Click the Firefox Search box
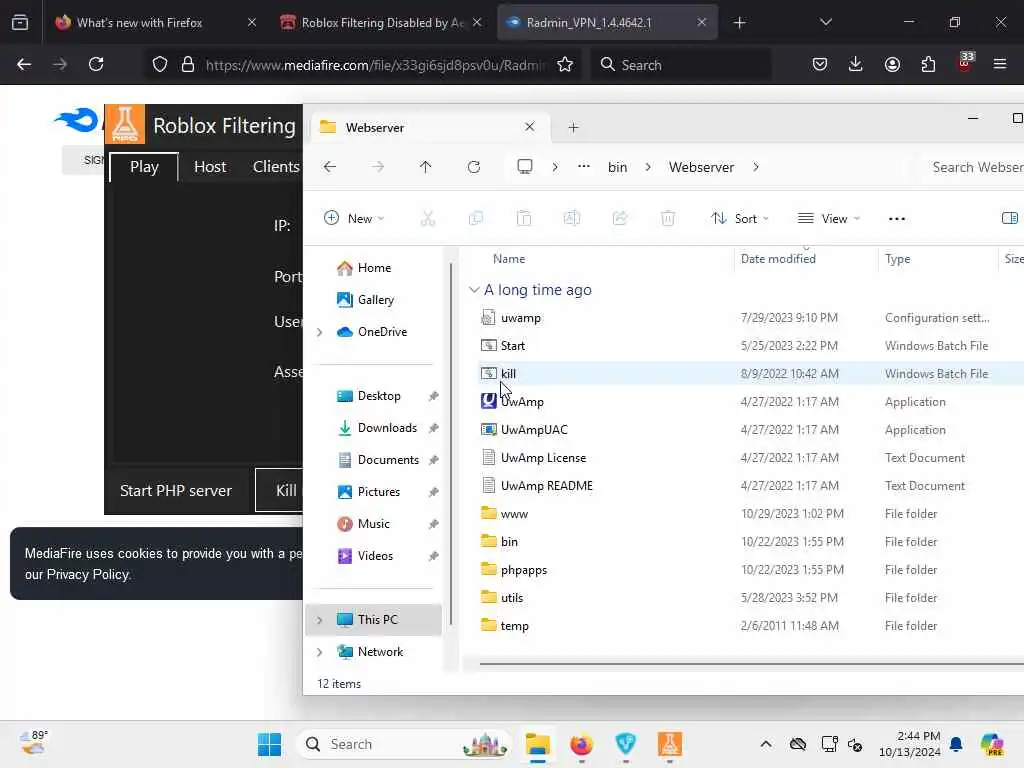The height and width of the screenshot is (768, 1024). click(682, 65)
